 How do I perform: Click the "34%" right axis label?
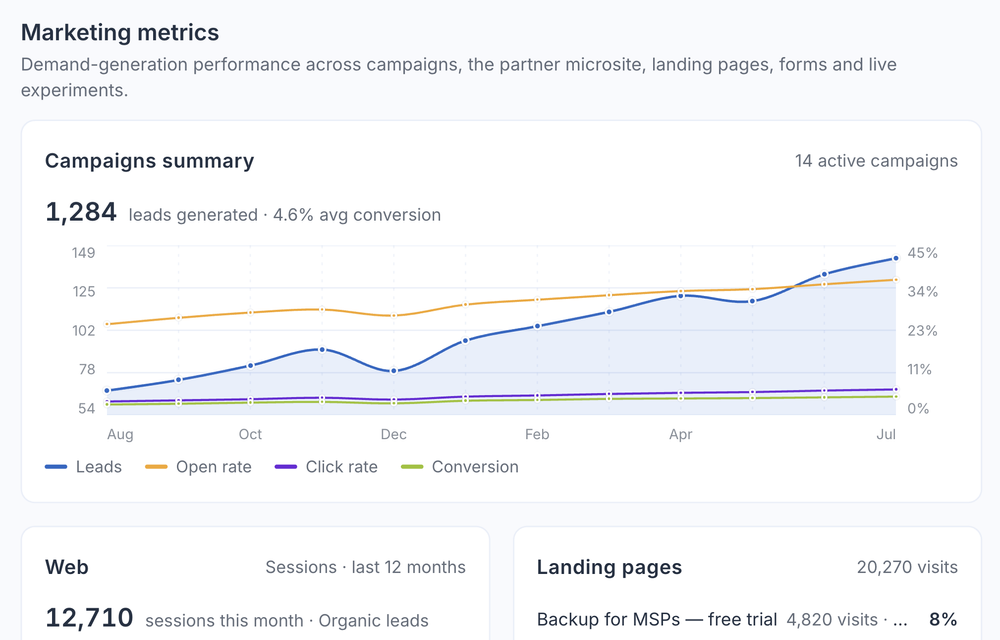[x=922, y=292]
